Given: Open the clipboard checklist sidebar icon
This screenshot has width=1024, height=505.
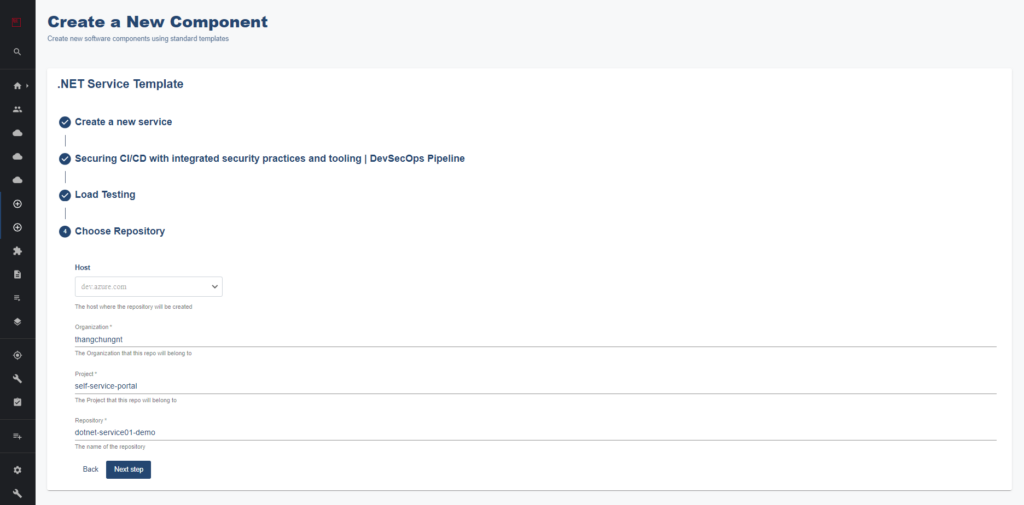Looking at the screenshot, I should coord(17,402).
